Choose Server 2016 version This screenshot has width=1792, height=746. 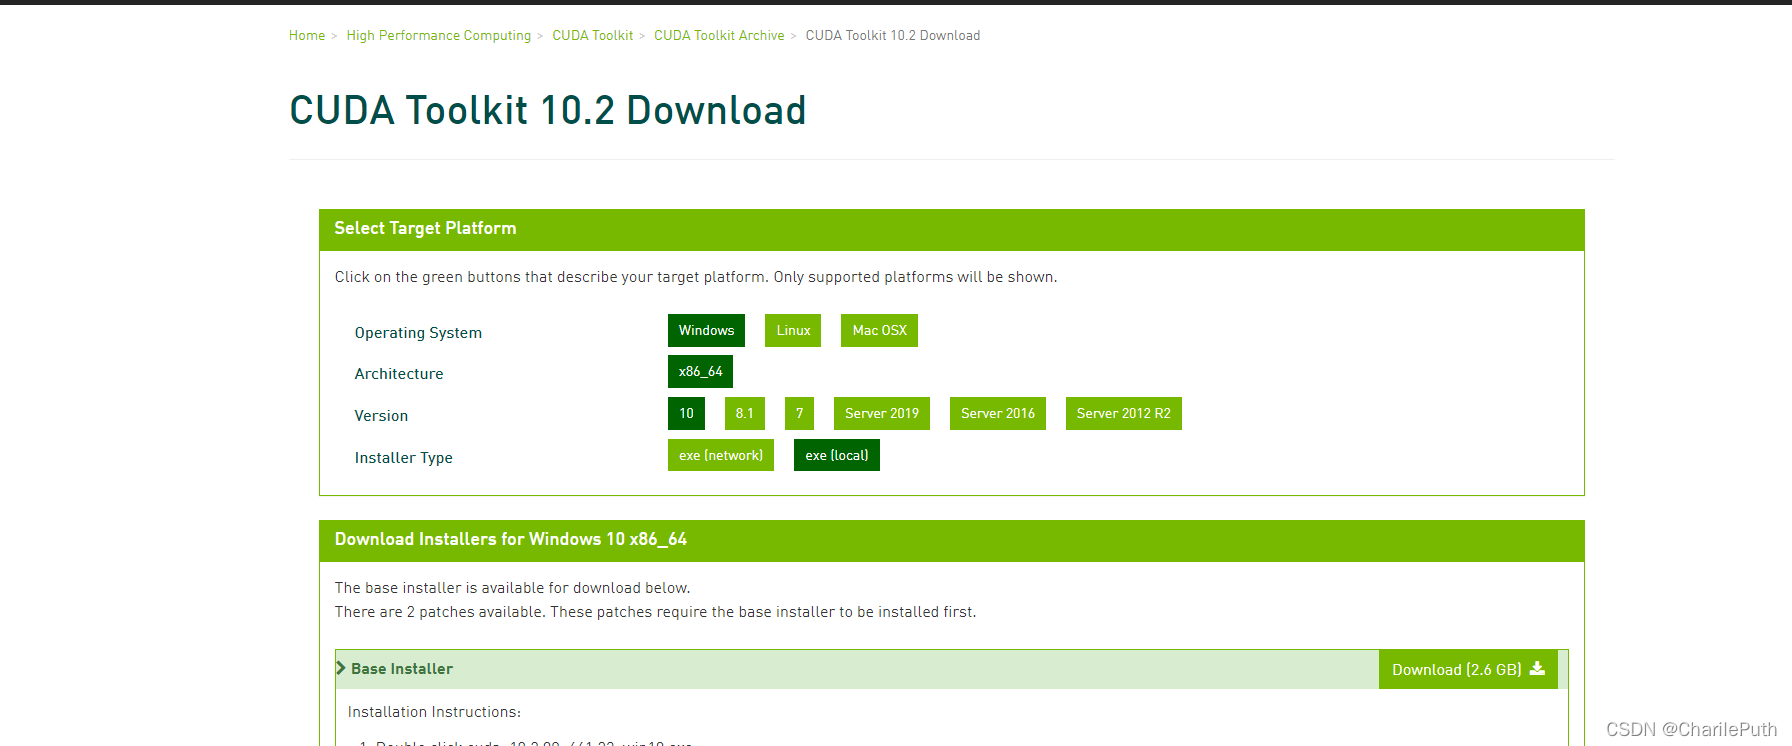coord(998,413)
